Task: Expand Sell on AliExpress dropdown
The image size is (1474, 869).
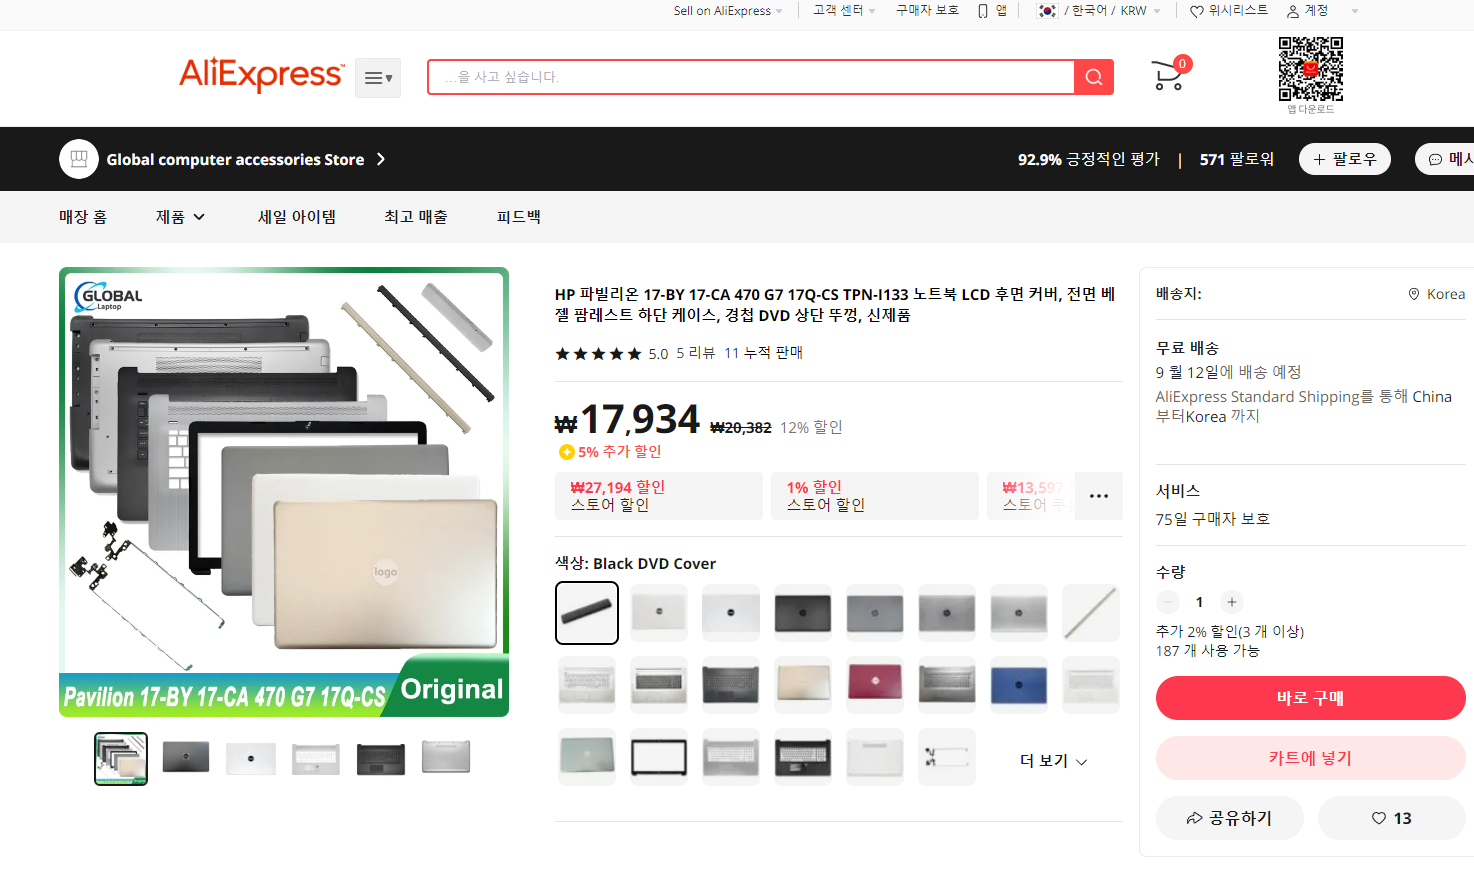Action: (x=728, y=11)
